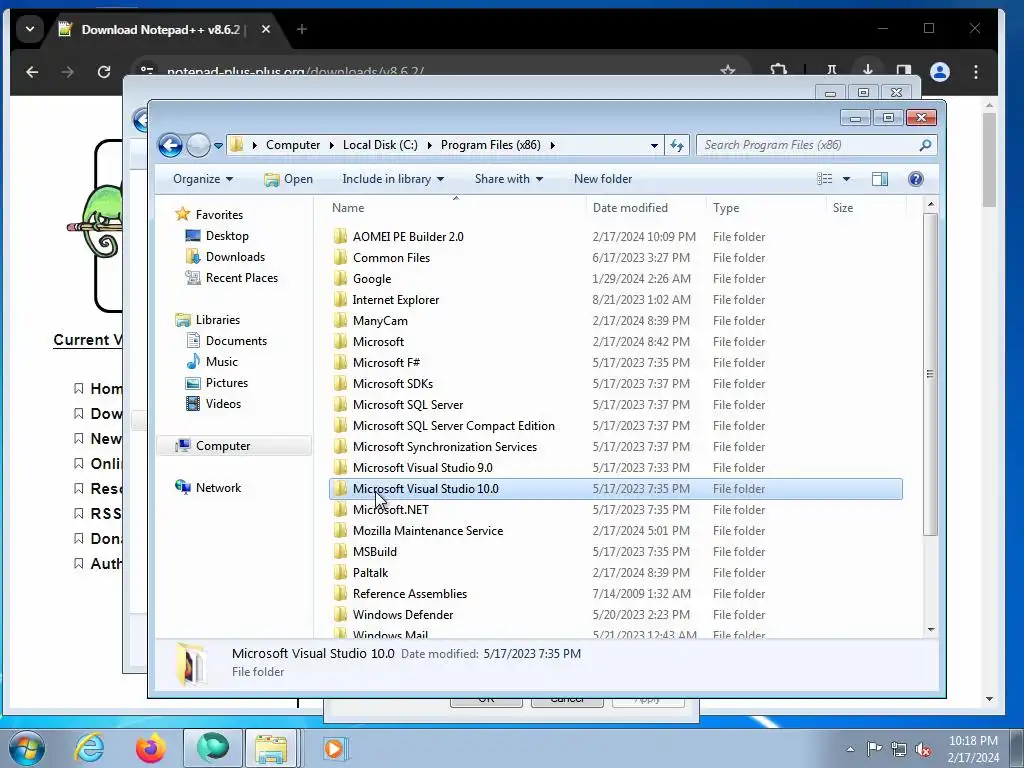Image resolution: width=1024 pixels, height=768 pixels.
Task: Click the change view icon
Action: (x=825, y=179)
